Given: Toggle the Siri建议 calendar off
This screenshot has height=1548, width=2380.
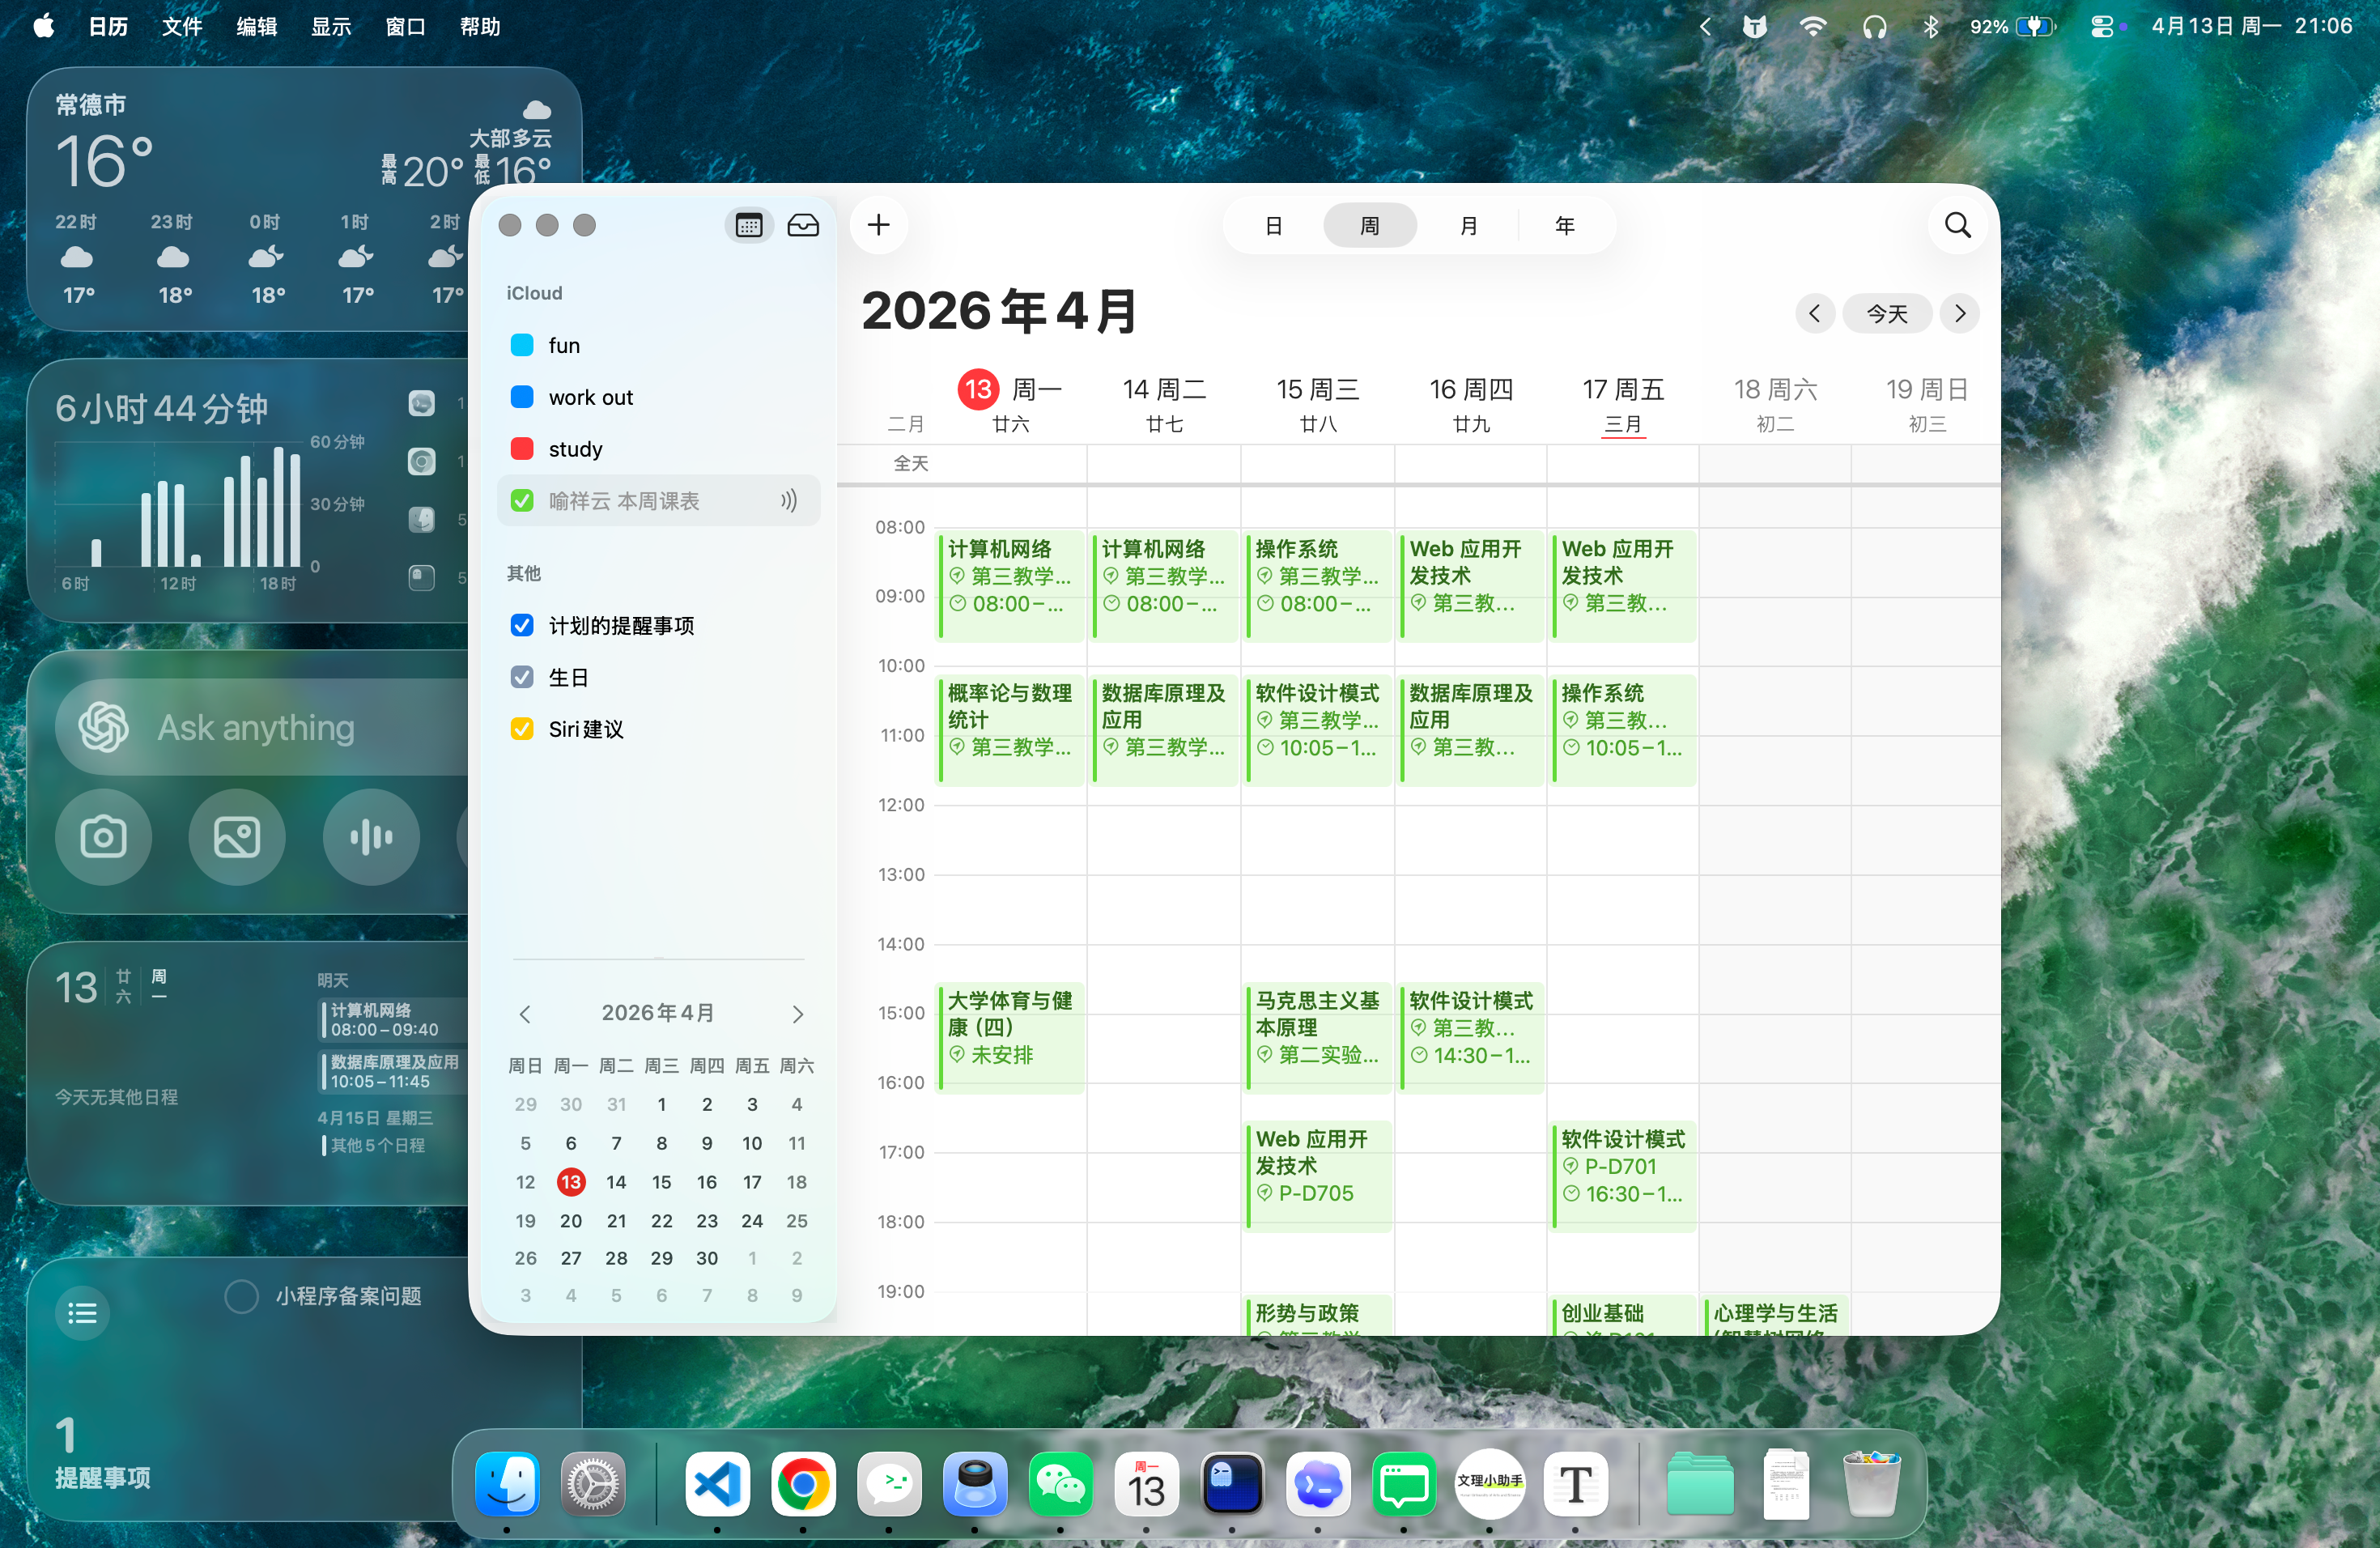Looking at the screenshot, I should (521, 729).
